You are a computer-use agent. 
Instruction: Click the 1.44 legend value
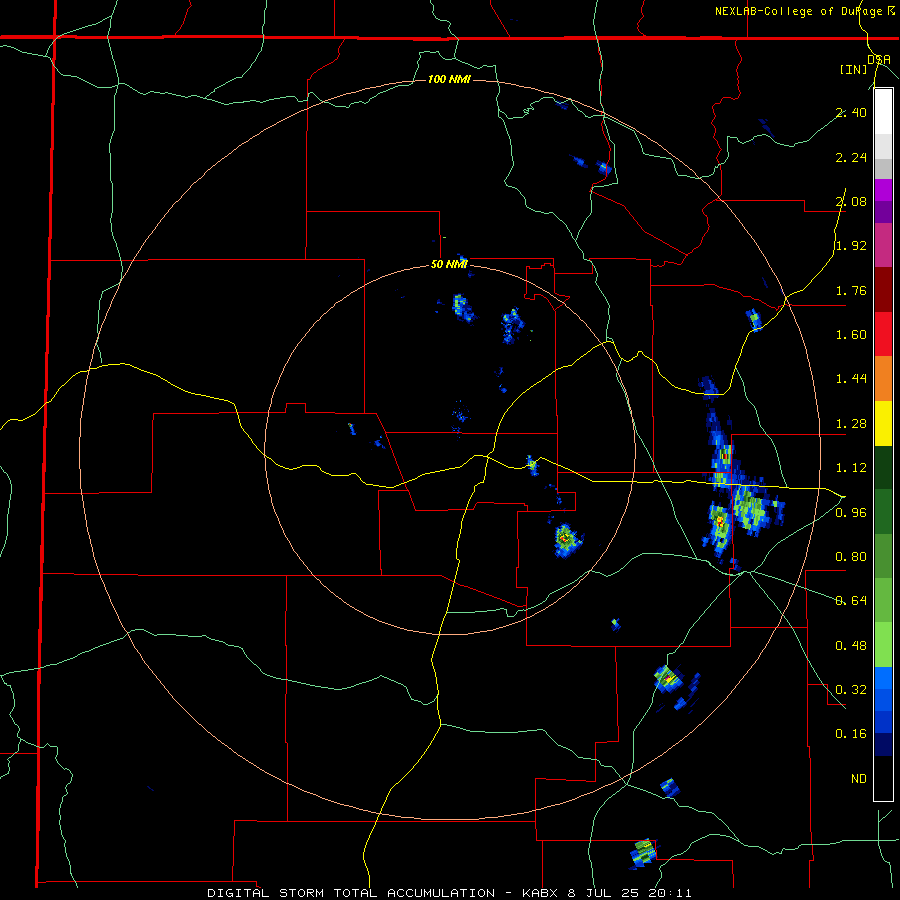tap(851, 379)
